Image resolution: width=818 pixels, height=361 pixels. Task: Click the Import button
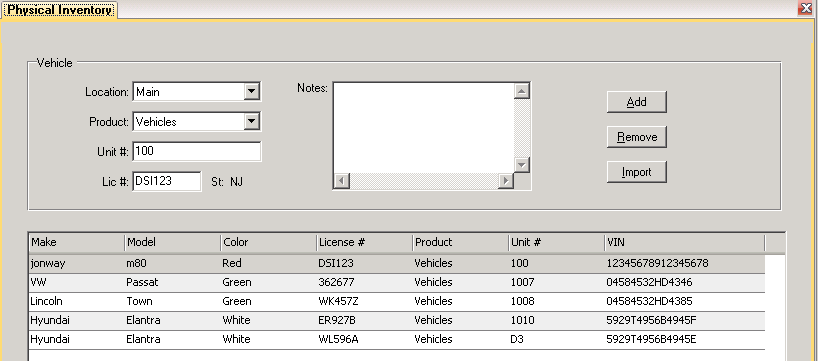[636, 172]
